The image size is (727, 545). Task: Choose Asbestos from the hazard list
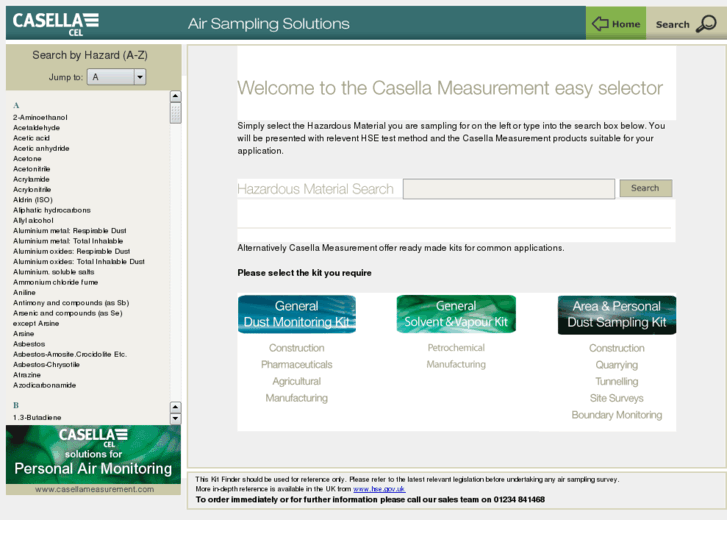(29, 344)
